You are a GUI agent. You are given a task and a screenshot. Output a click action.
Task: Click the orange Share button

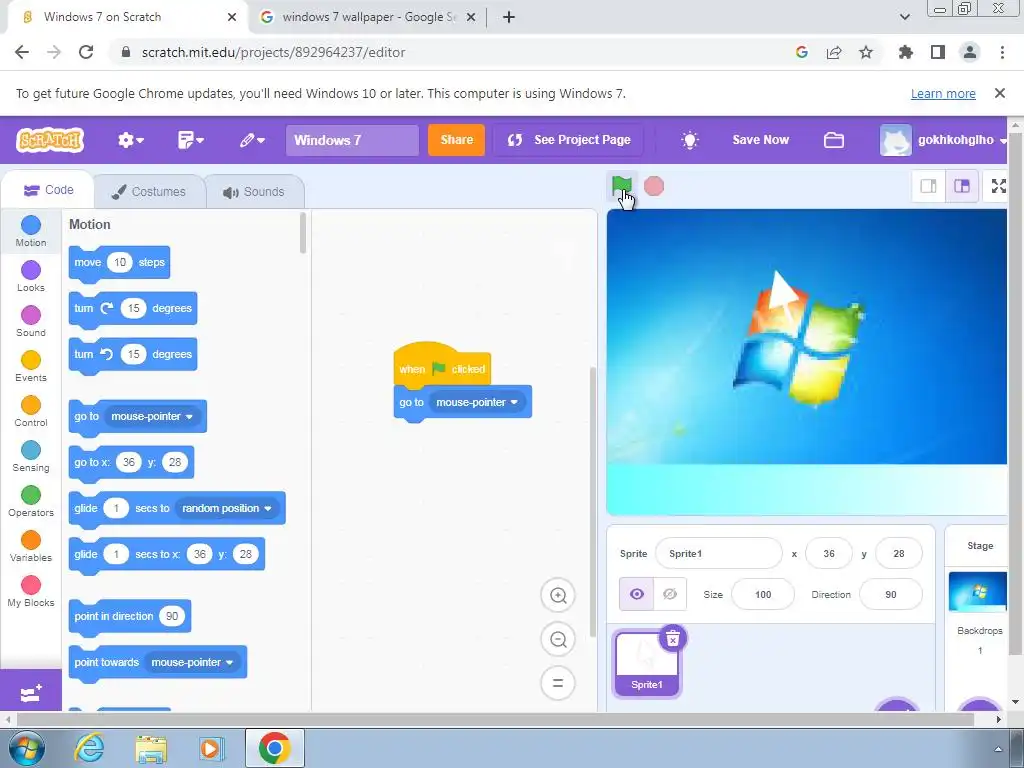456,140
